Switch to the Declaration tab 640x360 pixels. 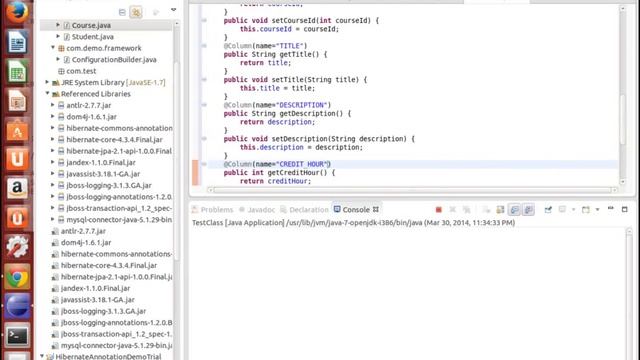tap(304, 210)
